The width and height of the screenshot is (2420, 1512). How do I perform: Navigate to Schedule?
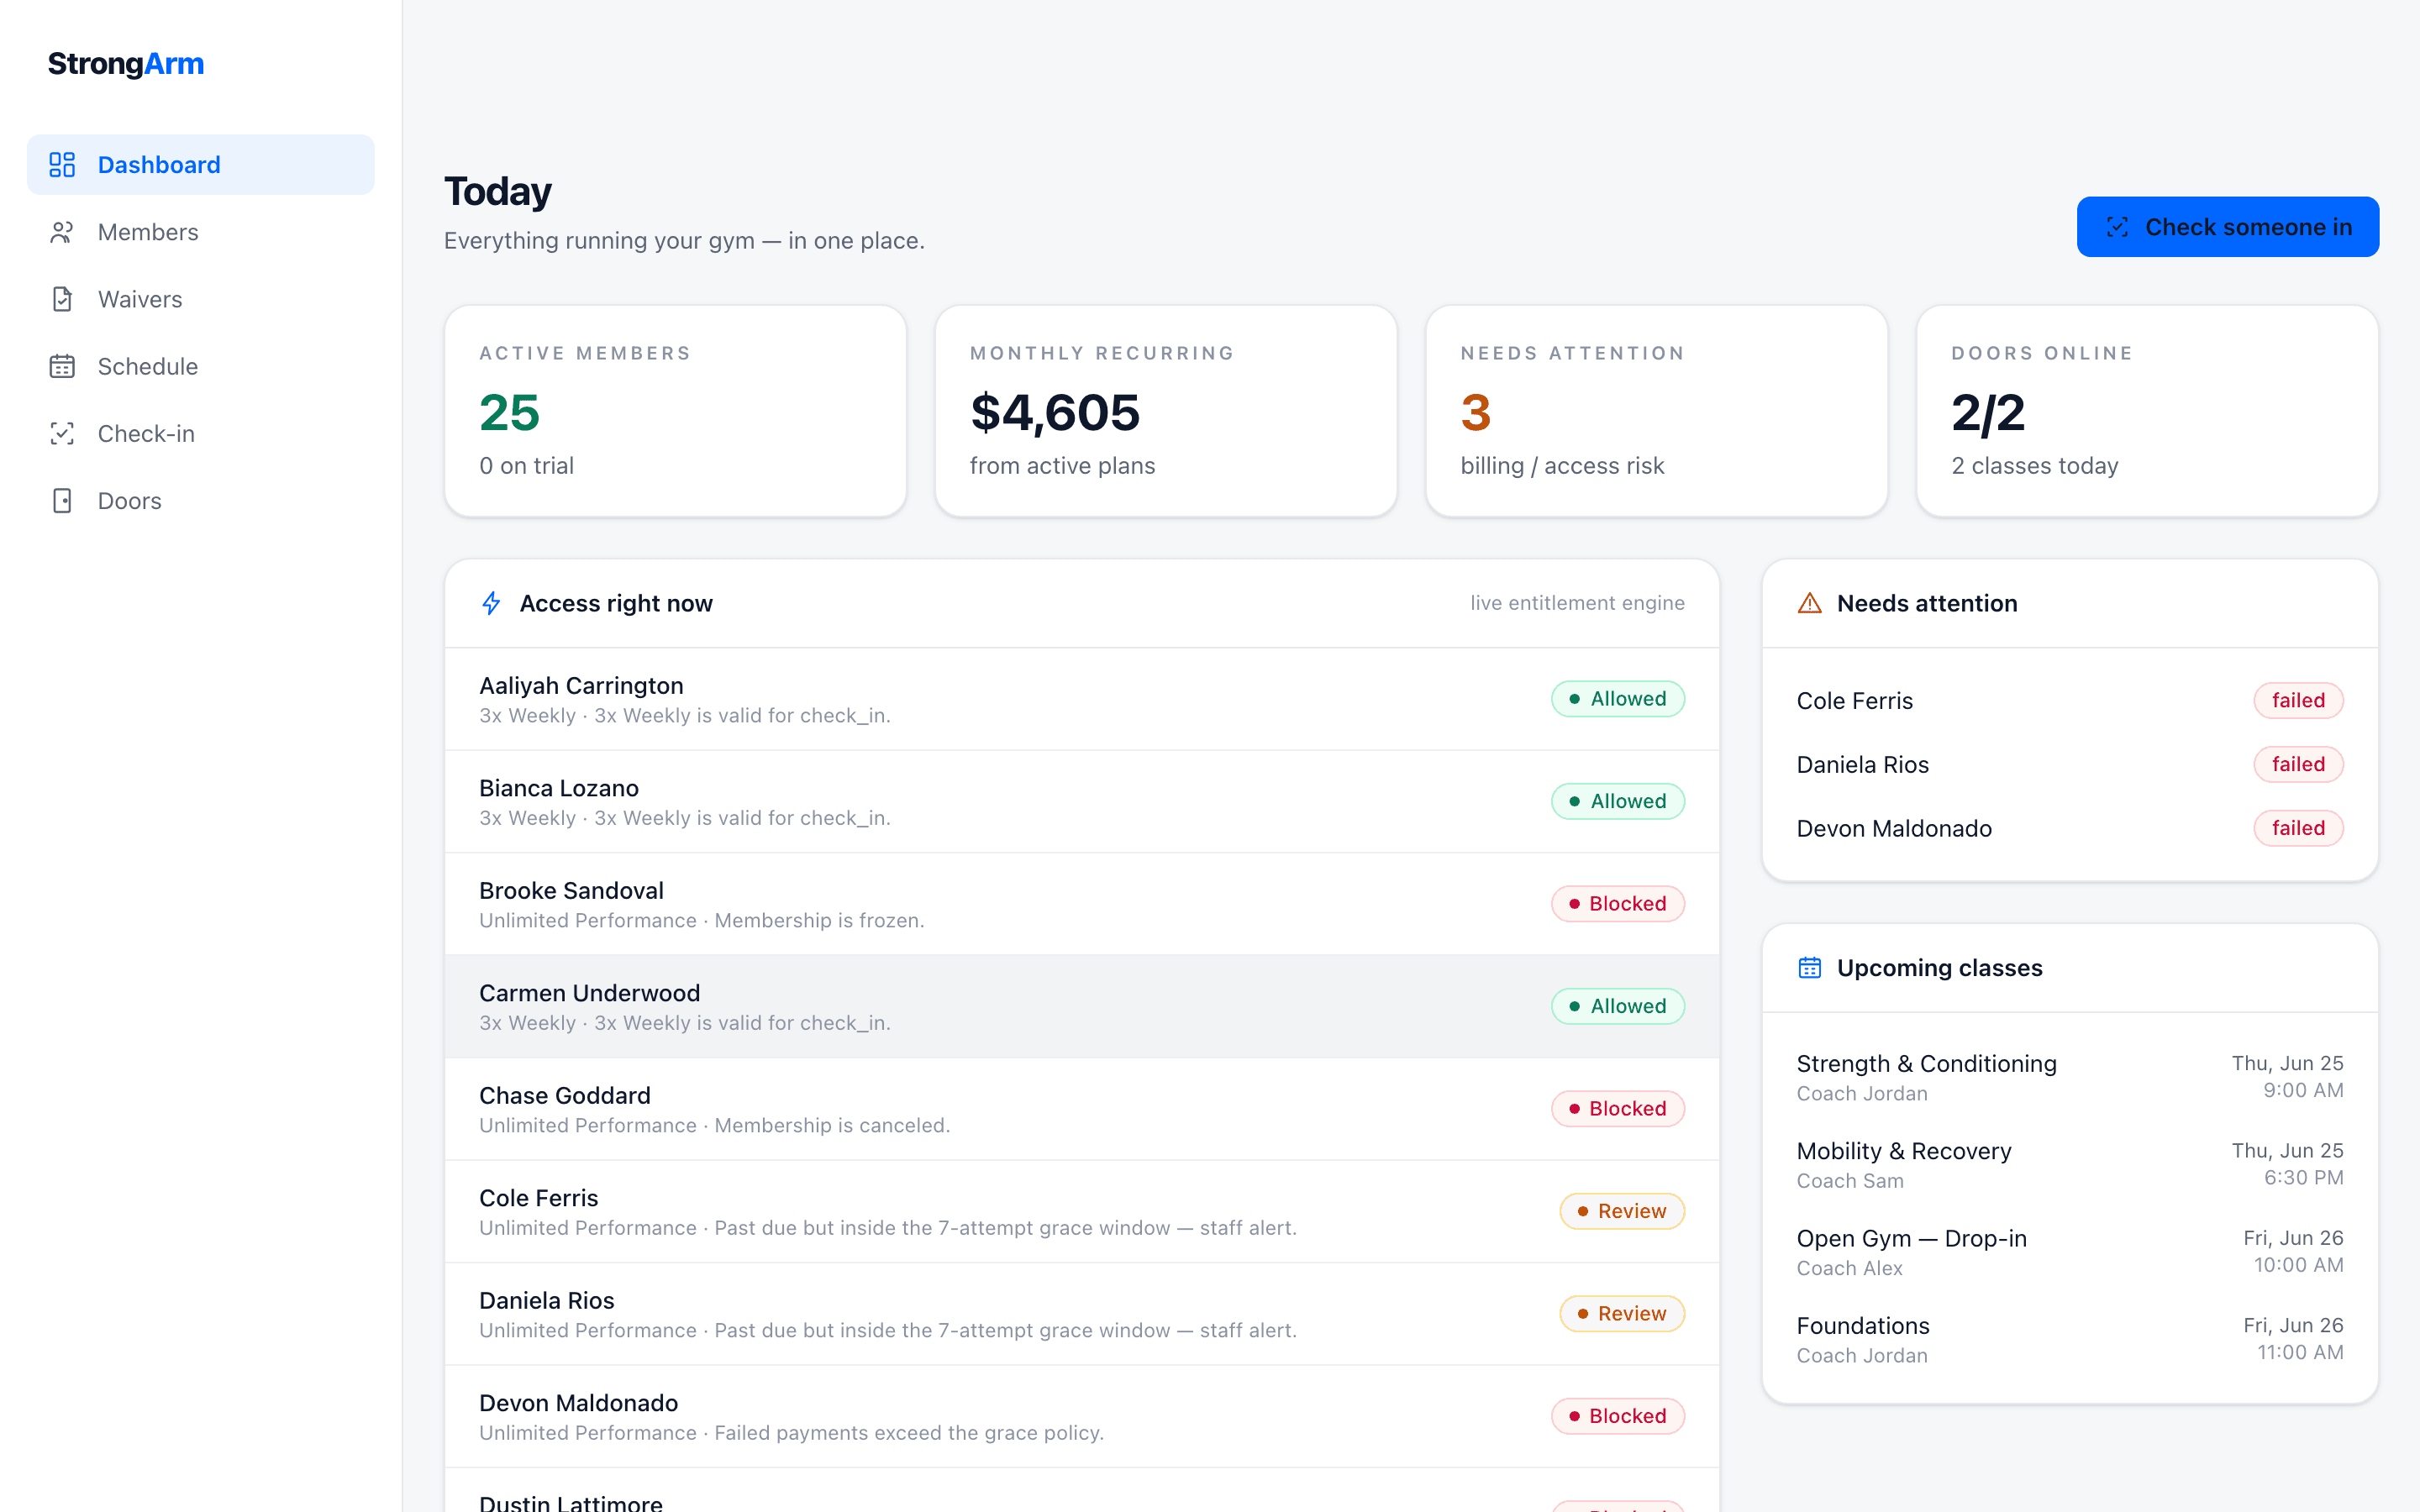tap(201, 366)
